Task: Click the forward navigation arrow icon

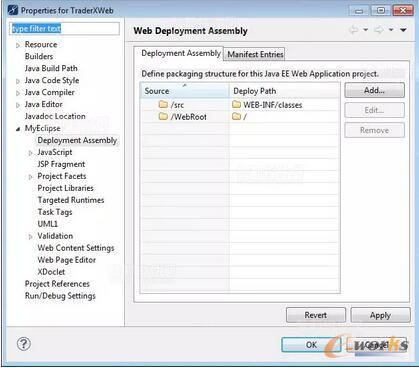Action: point(379,30)
